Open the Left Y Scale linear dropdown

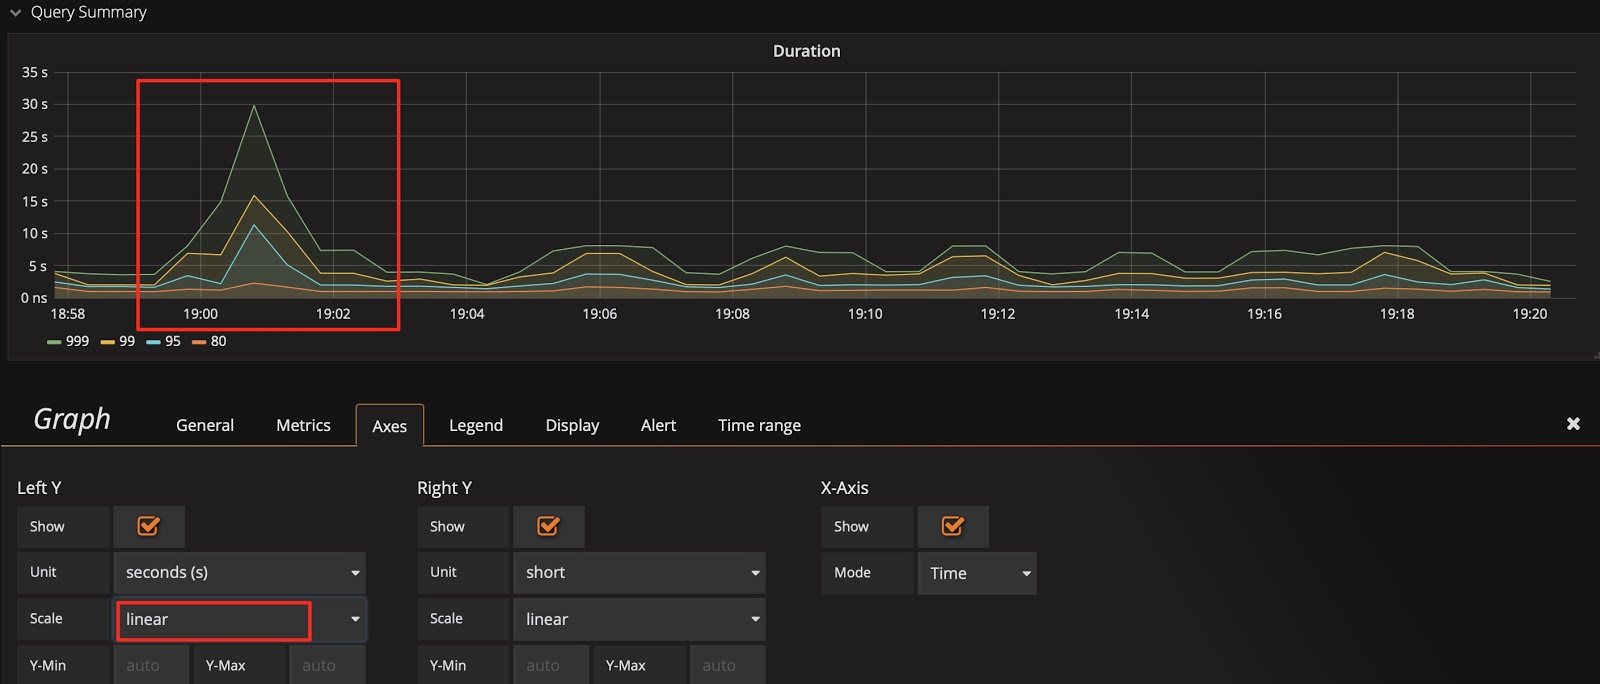coord(240,620)
